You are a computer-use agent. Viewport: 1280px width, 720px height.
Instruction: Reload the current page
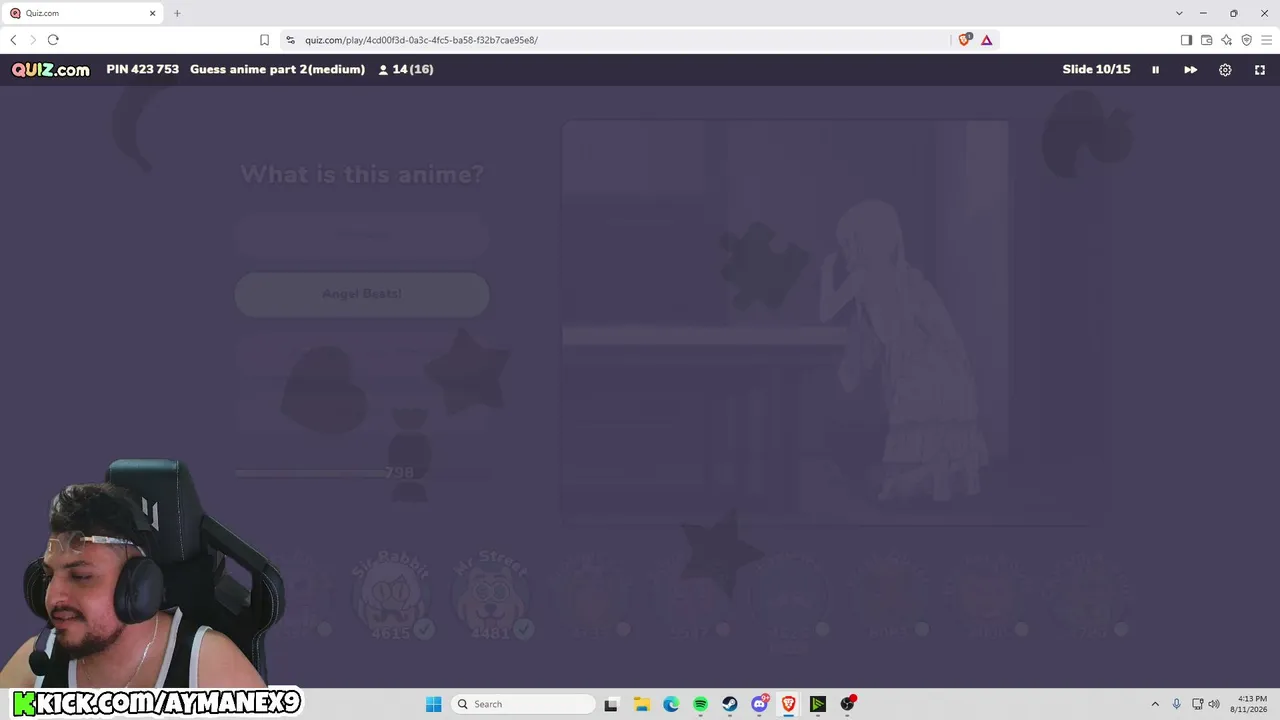(x=53, y=40)
